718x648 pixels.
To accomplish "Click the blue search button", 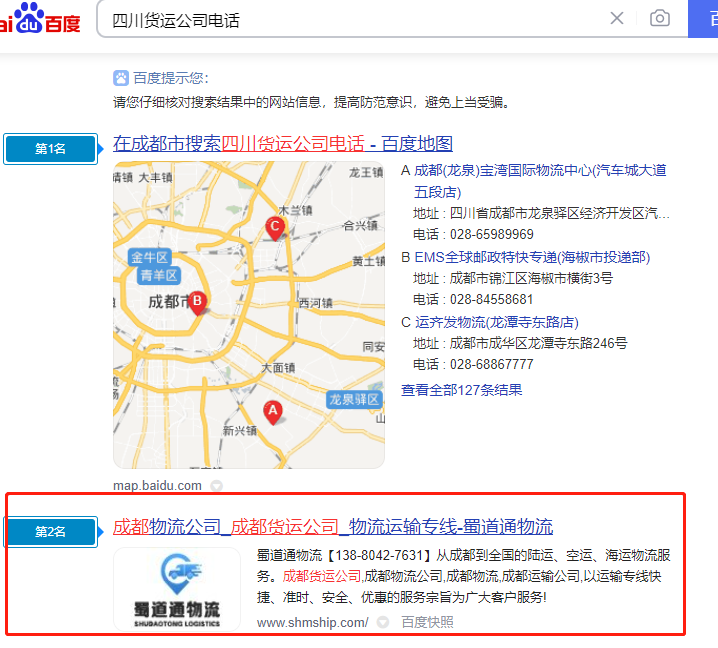I will [703, 18].
